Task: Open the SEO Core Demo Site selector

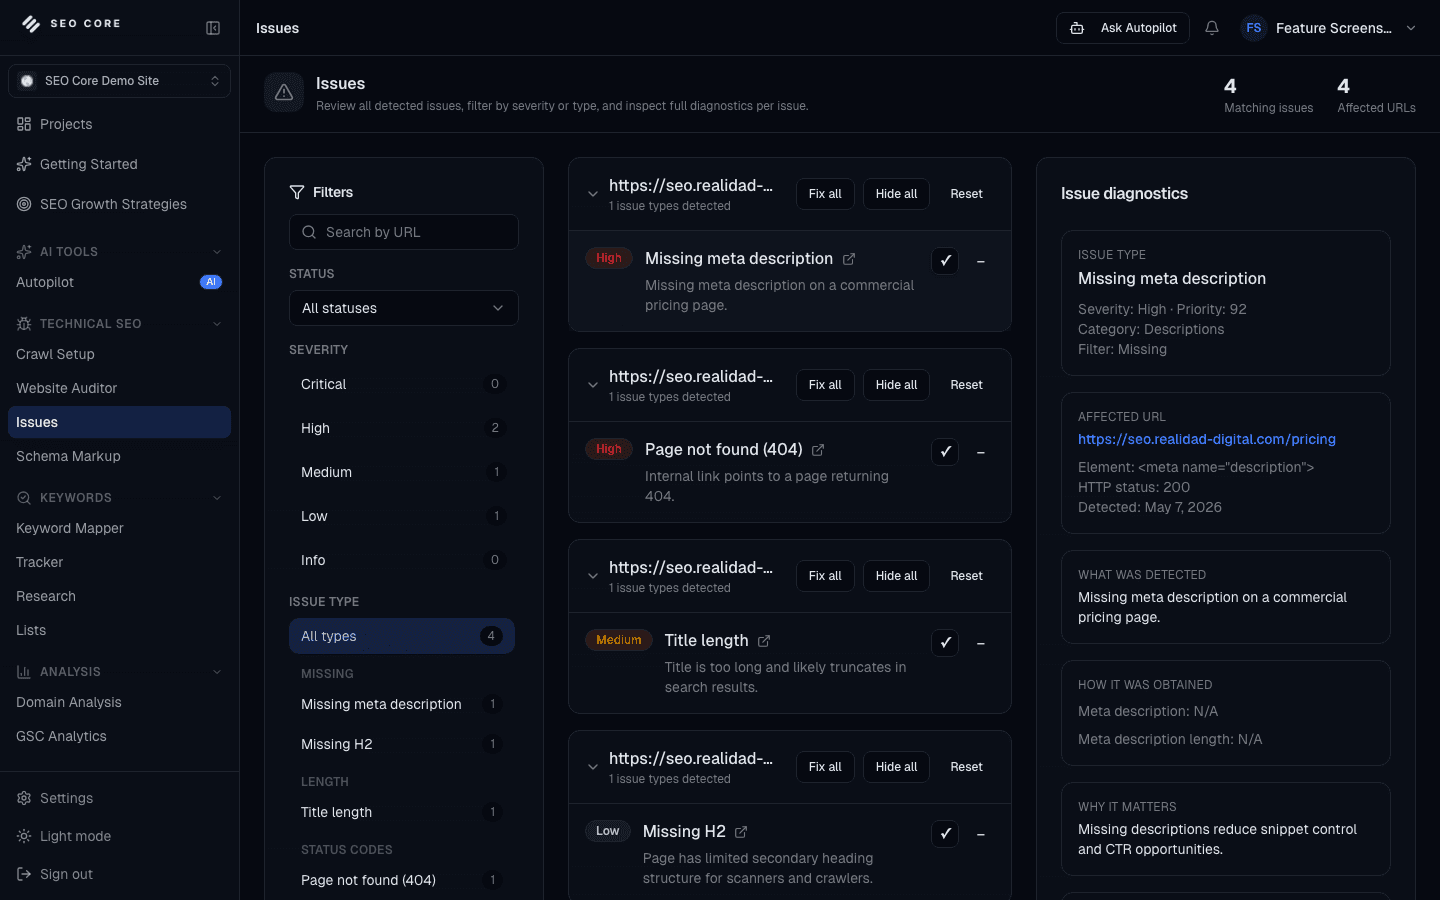Action: [119, 81]
